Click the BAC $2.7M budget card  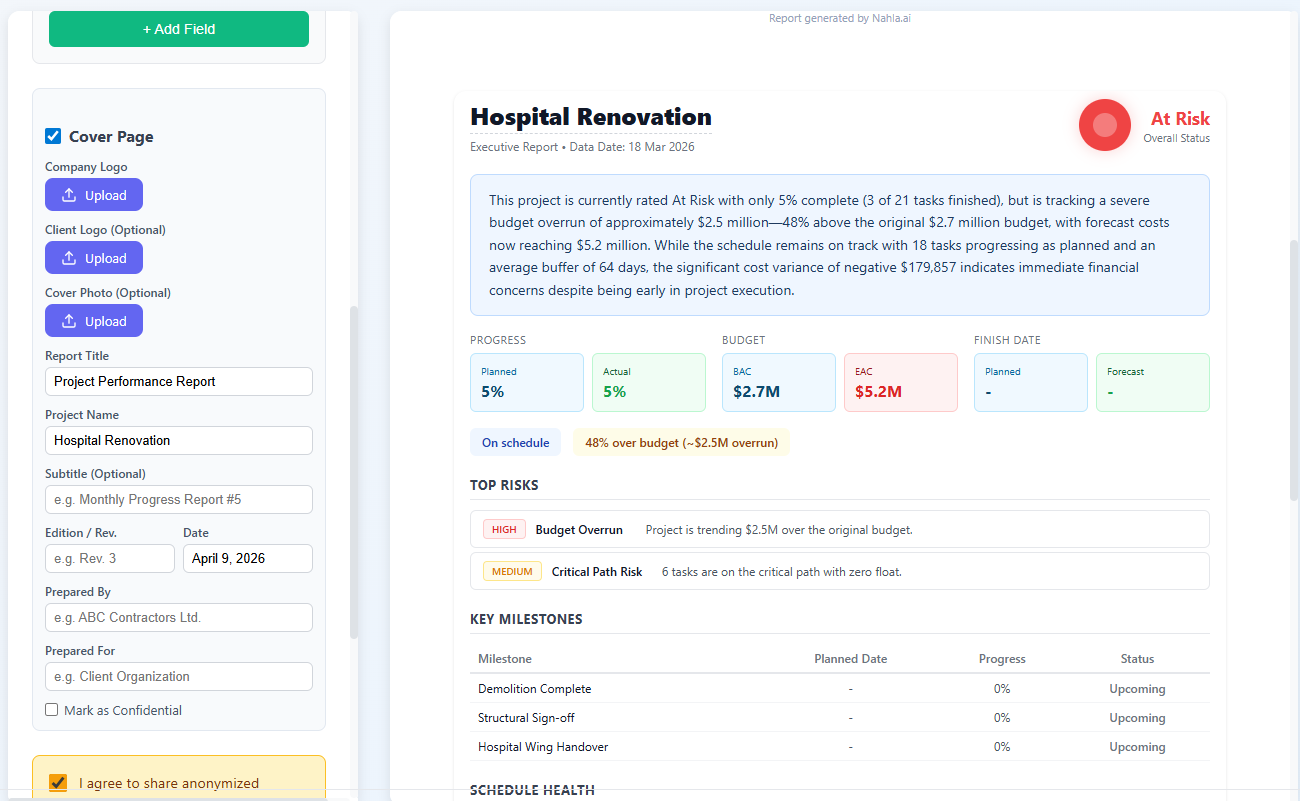point(779,382)
